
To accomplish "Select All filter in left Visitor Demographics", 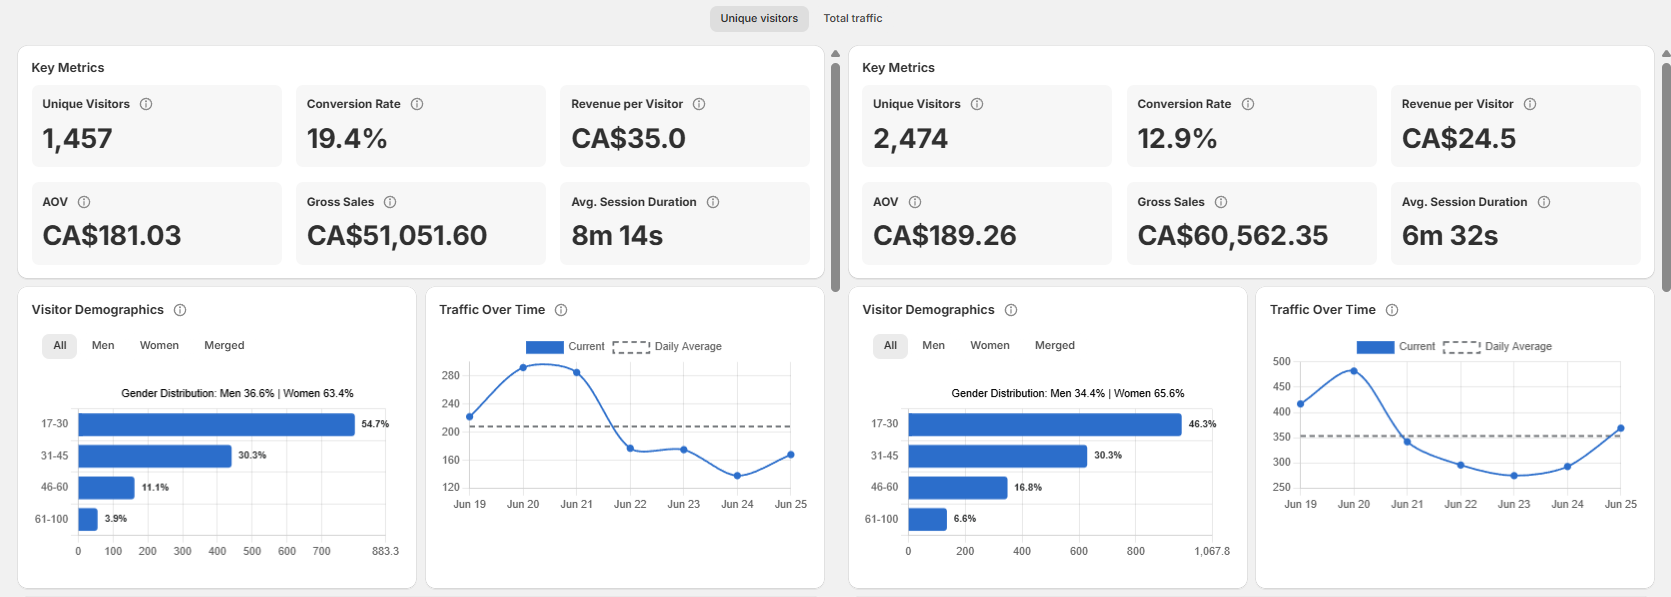I will [60, 346].
